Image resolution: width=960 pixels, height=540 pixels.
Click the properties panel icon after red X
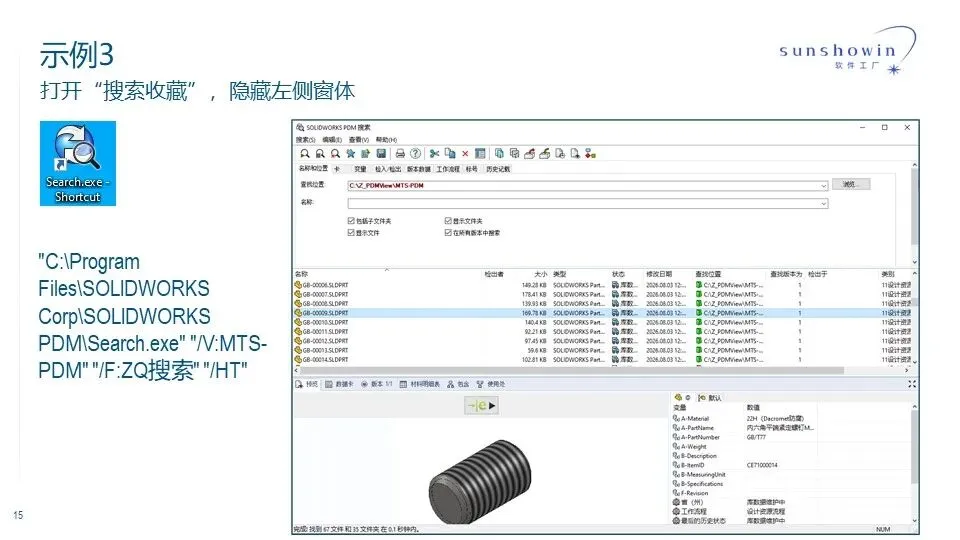pyautogui.click(x=480, y=154)
